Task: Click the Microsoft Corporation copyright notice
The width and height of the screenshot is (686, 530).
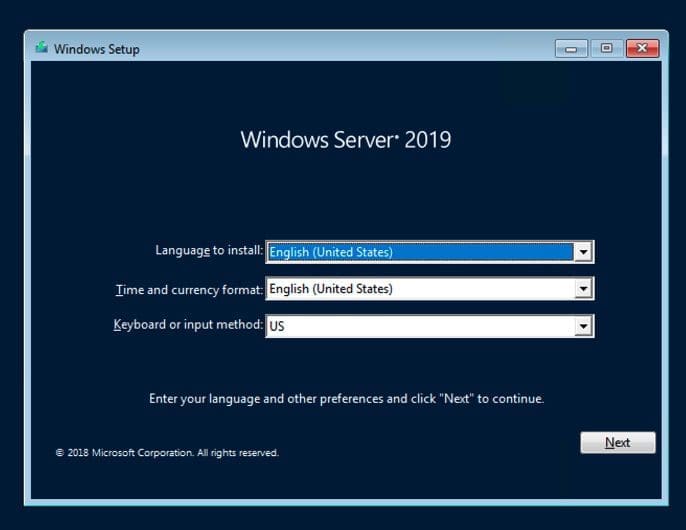Action: [167, 453]
